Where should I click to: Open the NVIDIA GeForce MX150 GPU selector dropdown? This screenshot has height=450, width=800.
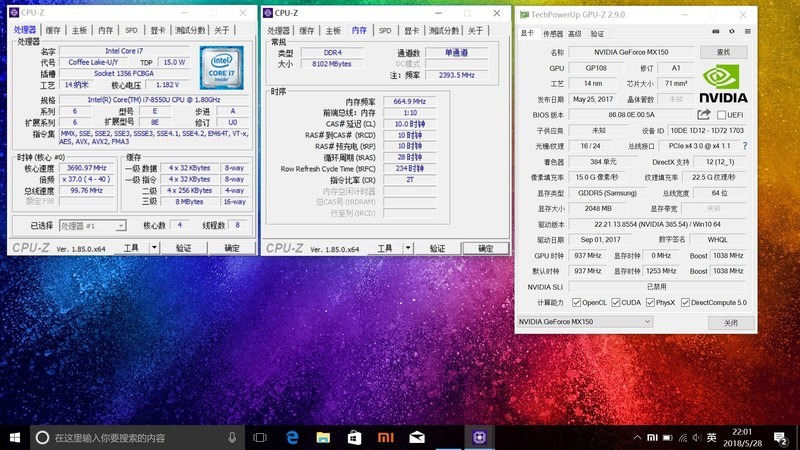585,321
